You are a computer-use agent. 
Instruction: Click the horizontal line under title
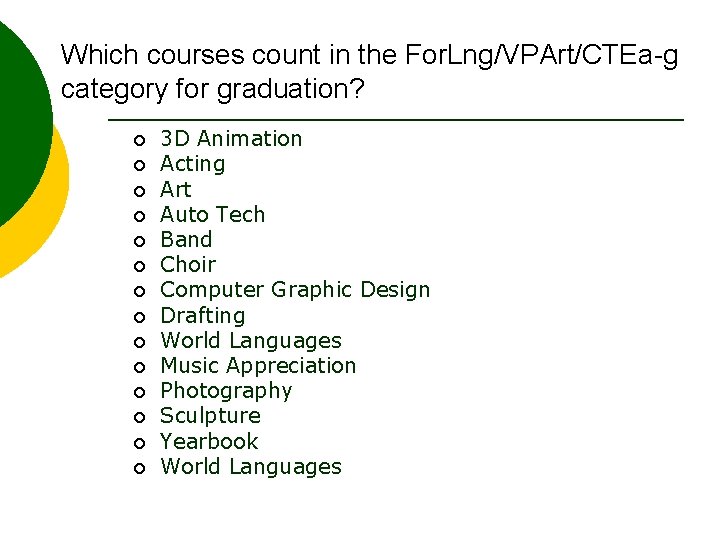coord(395,120)
